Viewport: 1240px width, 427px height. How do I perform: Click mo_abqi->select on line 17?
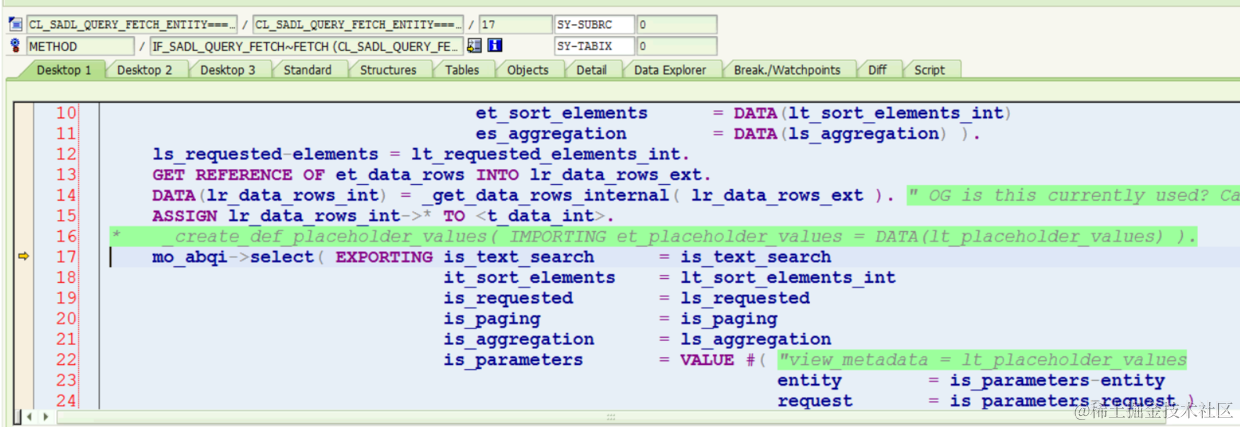233,257
